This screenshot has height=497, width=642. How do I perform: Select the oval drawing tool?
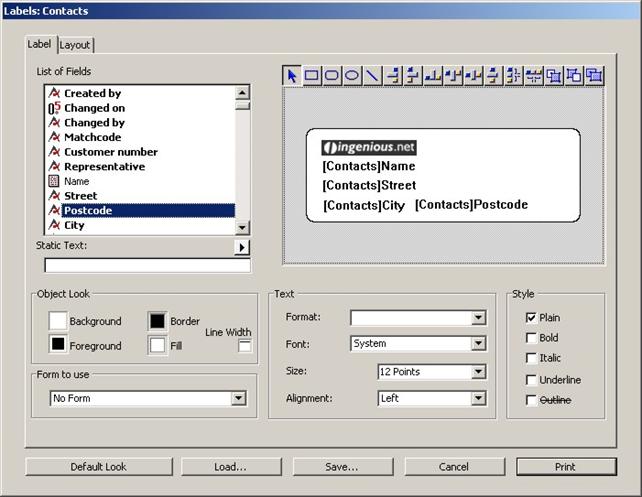click(352, 75)
